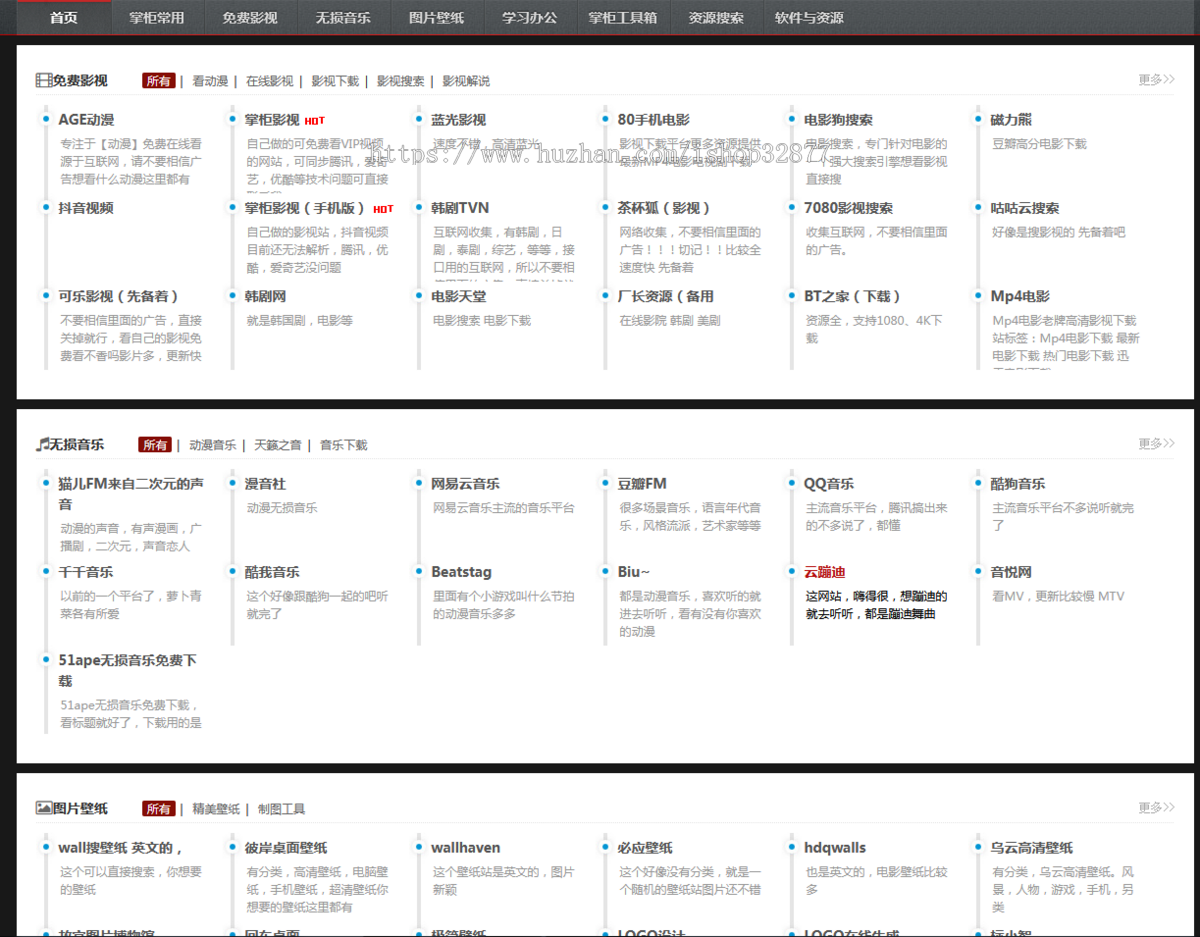1200x937 pixels.
Task: Open the Beatstag link
Action: click(461, 572)
